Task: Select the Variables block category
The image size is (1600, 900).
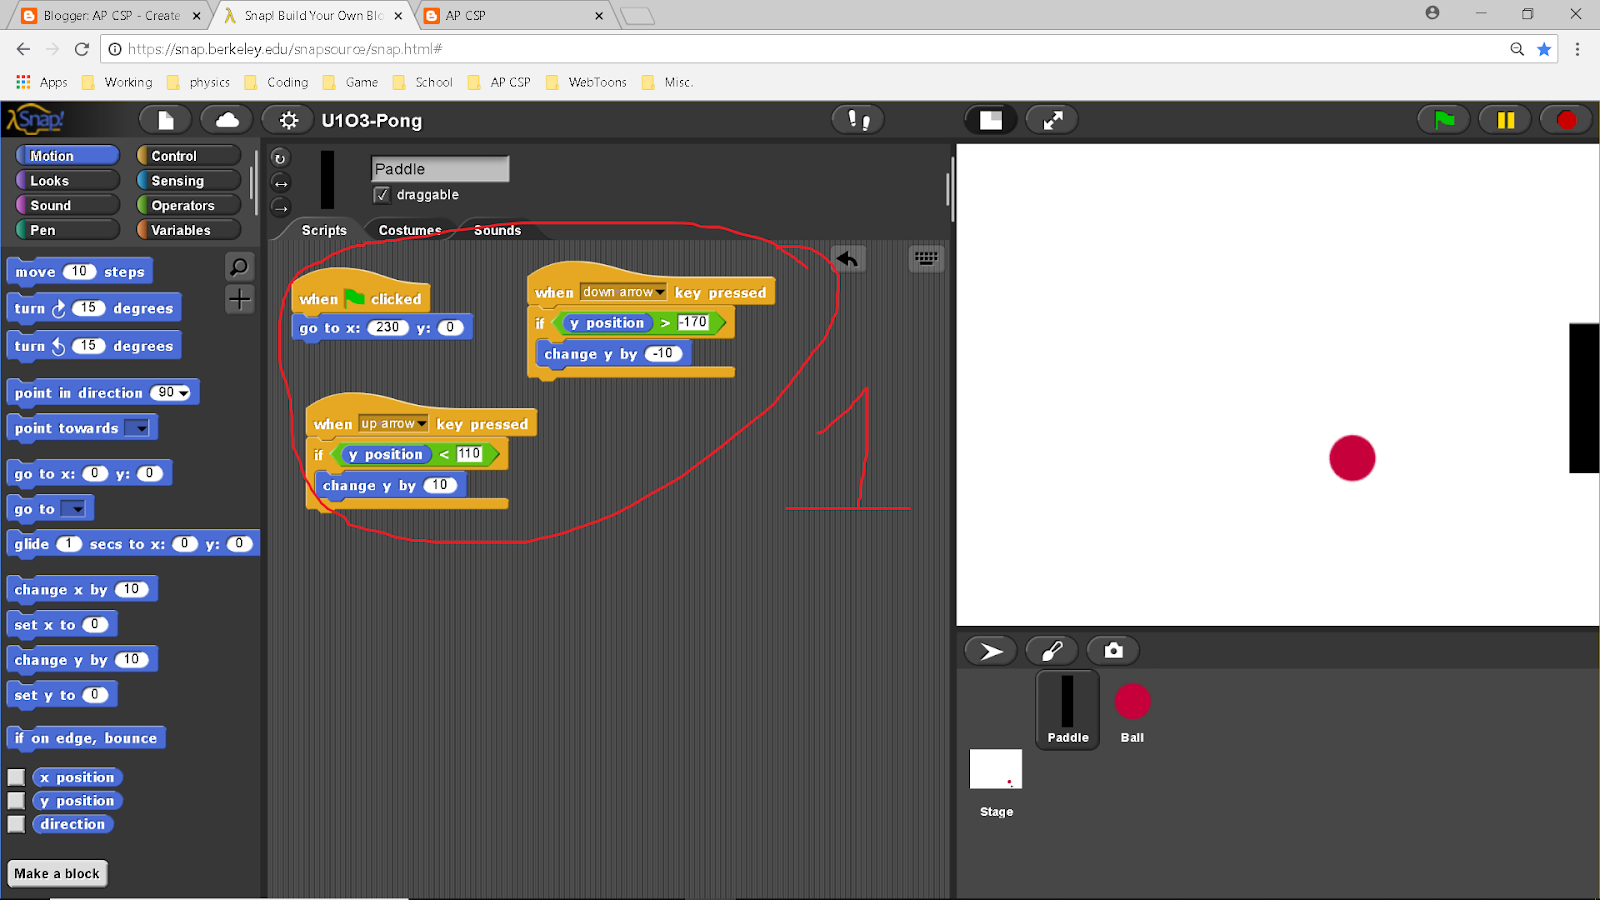Action: [189, 230]
